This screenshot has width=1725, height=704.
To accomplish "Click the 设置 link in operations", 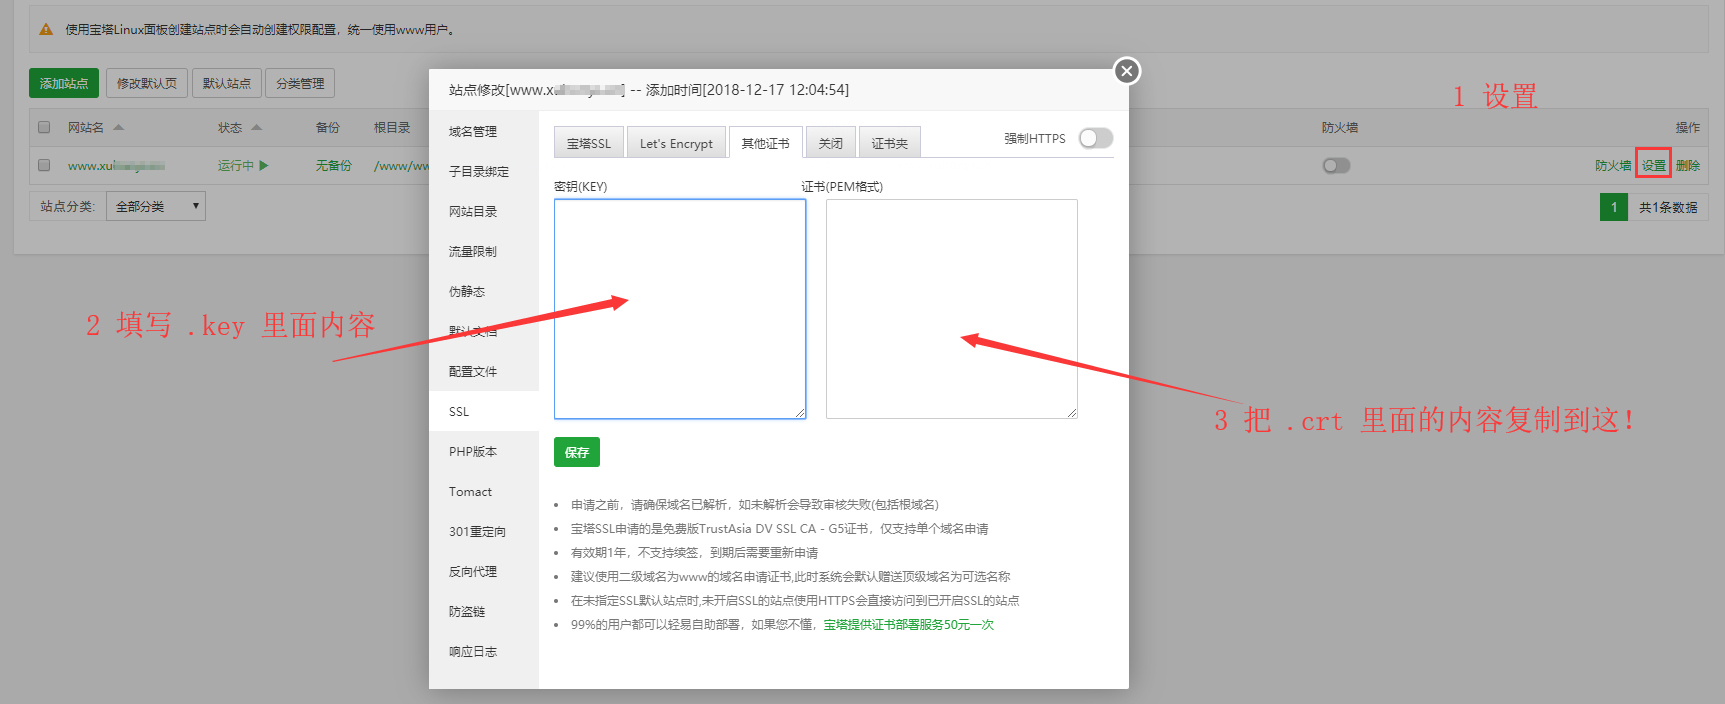I will (1654, 165).
